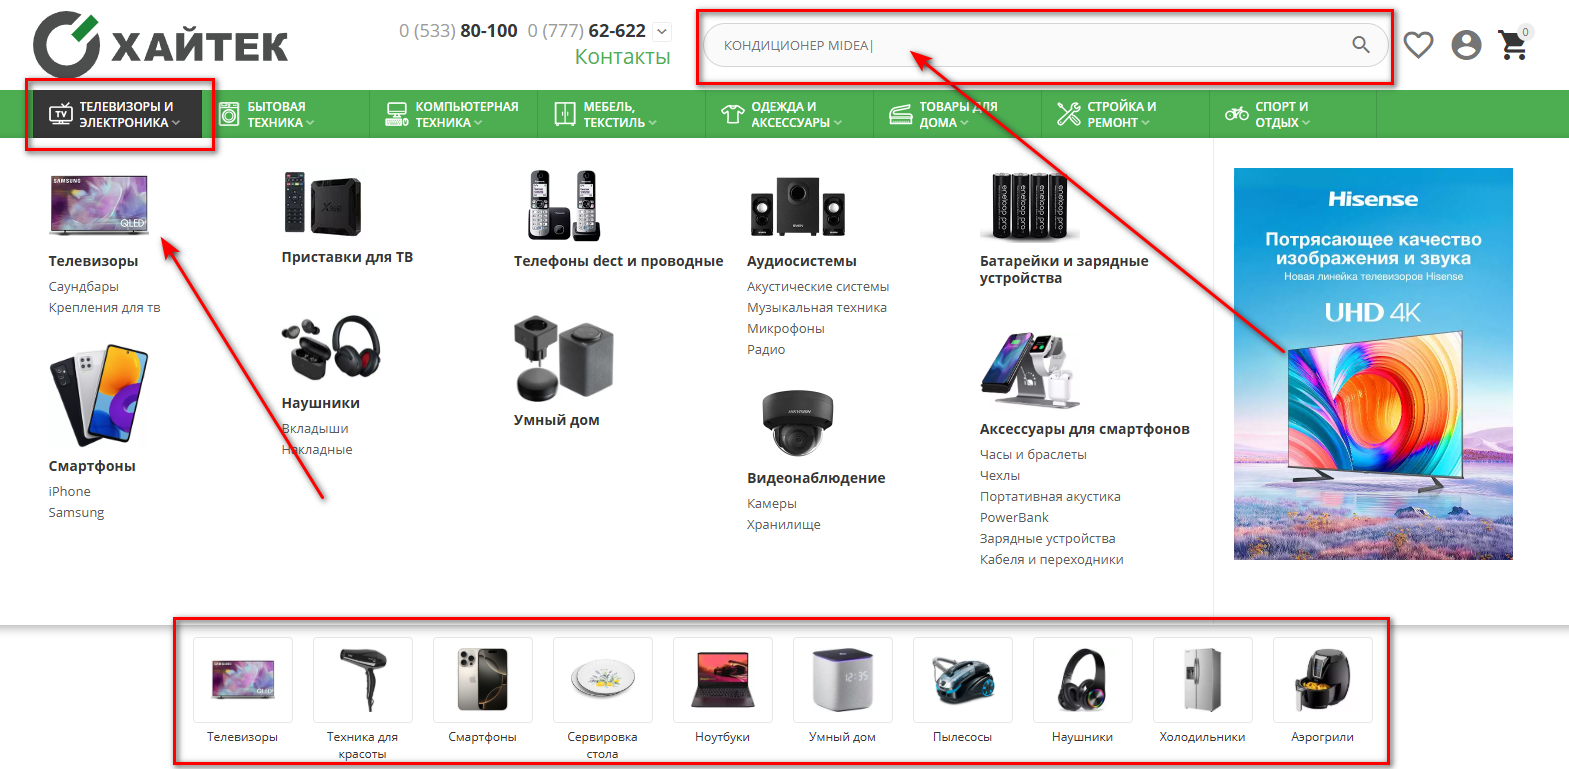Select Аэрогрили tile

coord(1322,692)
